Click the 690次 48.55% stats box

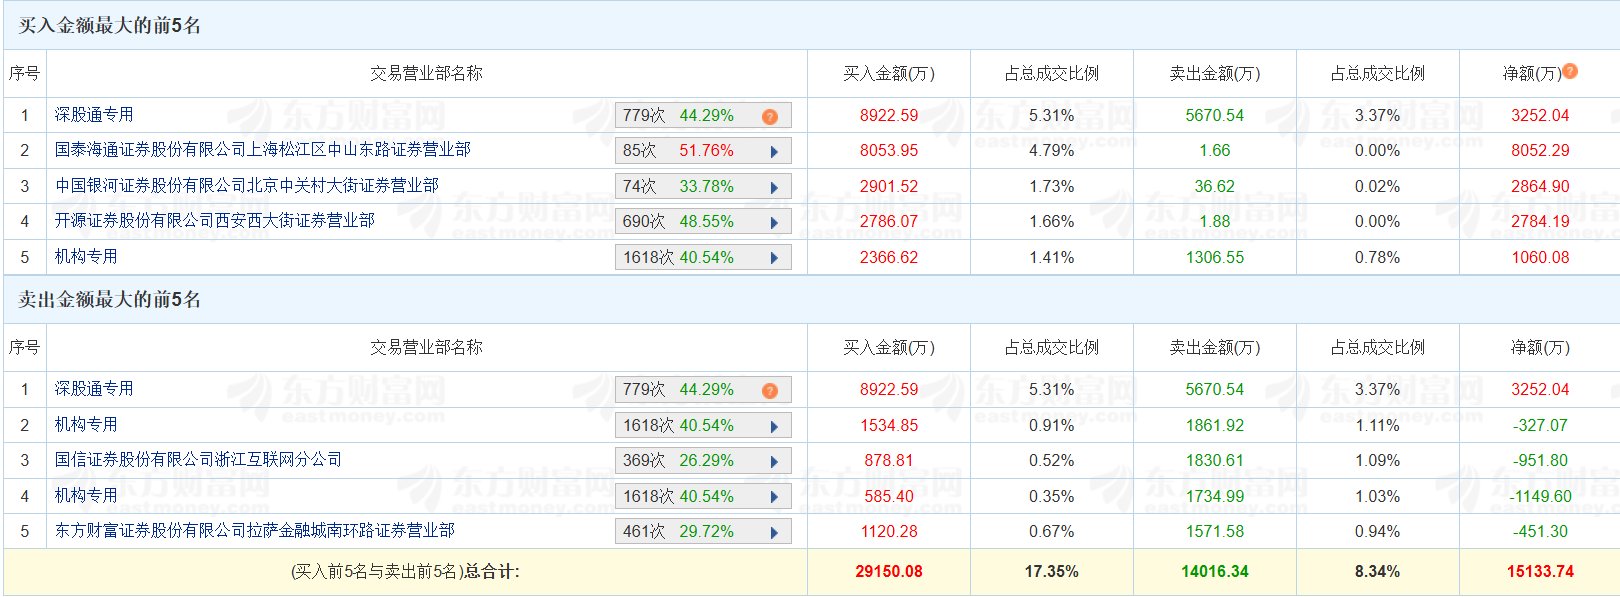690,222
